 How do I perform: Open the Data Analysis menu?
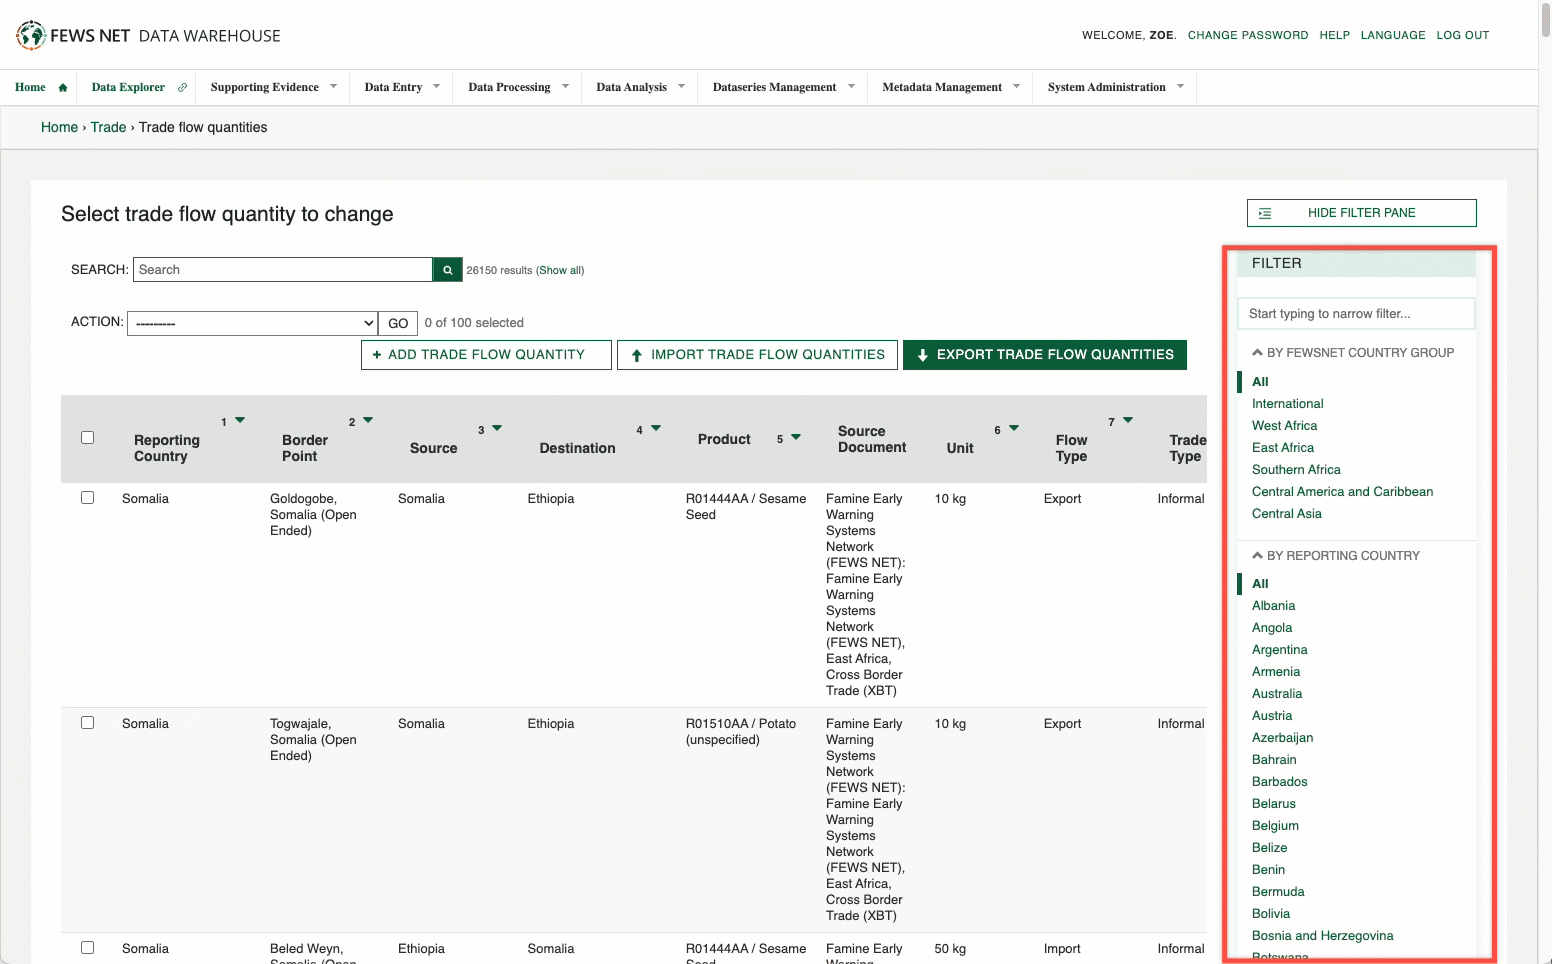640,88
